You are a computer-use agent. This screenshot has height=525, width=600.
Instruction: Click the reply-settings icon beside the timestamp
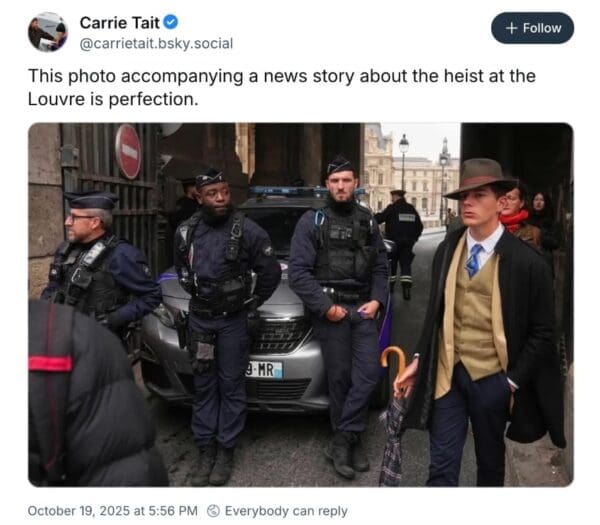[214, 510]
